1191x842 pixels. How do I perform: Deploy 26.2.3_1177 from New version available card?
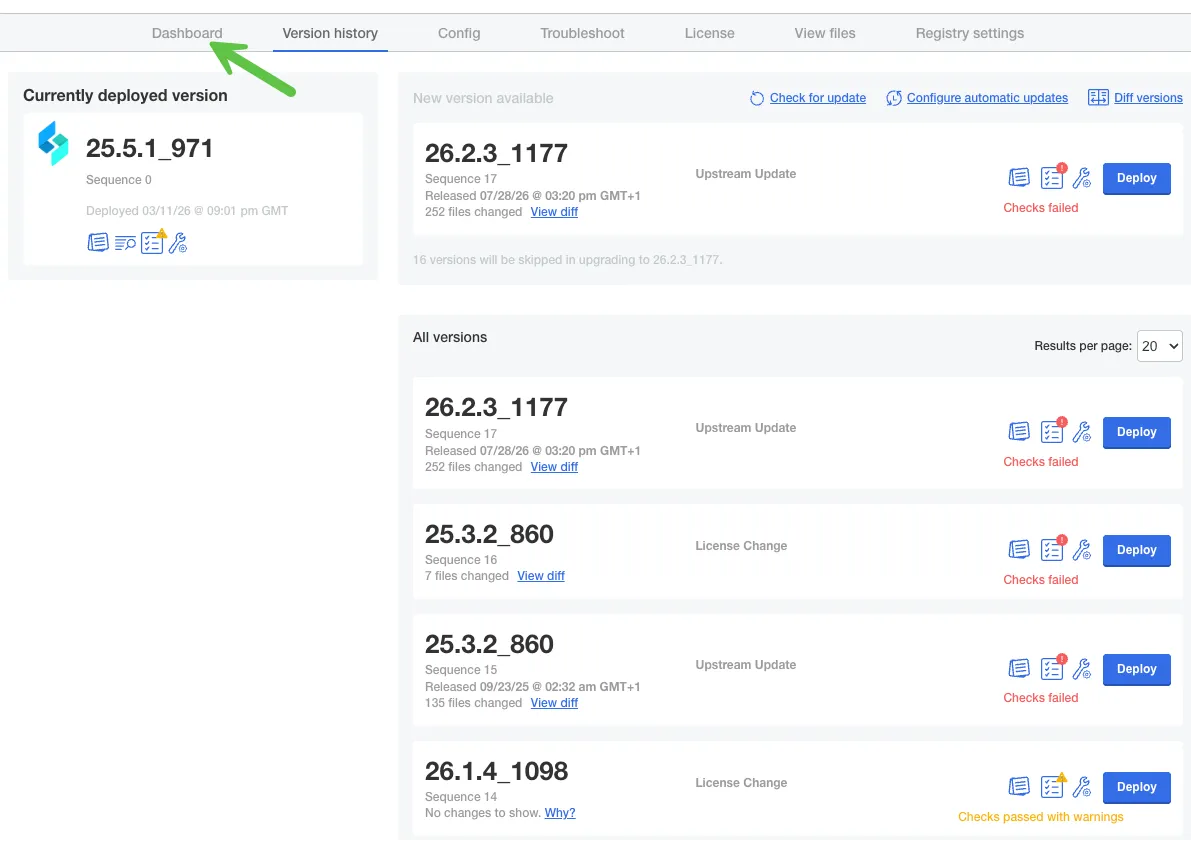1136,178
